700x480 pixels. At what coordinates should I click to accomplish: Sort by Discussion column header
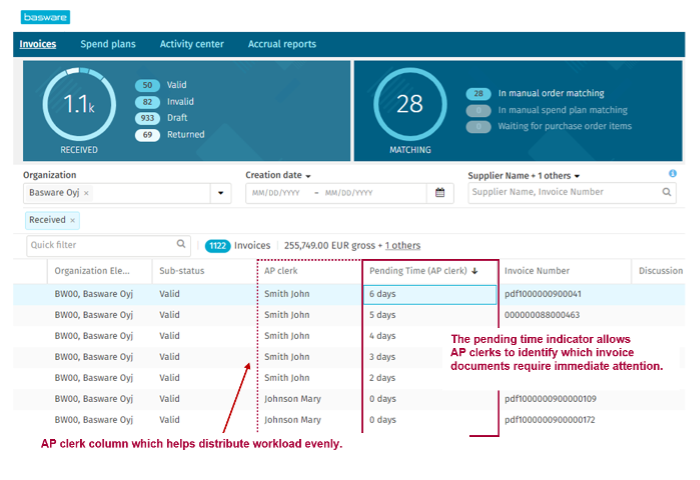pos(661,271)
